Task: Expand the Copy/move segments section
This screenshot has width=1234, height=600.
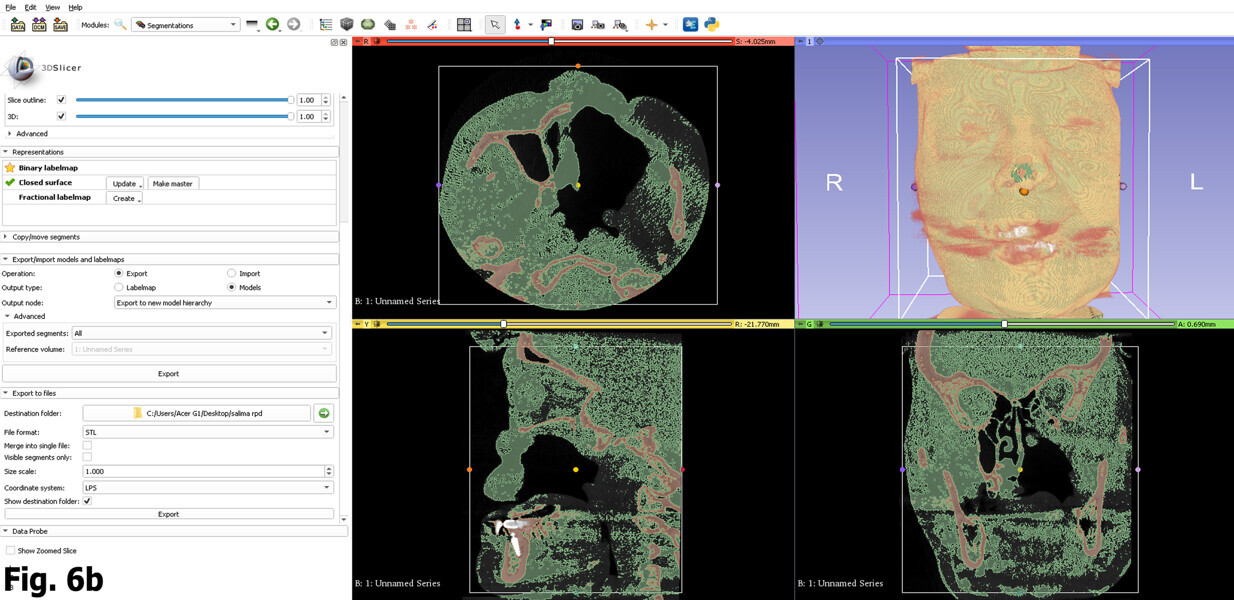Action: point(45,237)
